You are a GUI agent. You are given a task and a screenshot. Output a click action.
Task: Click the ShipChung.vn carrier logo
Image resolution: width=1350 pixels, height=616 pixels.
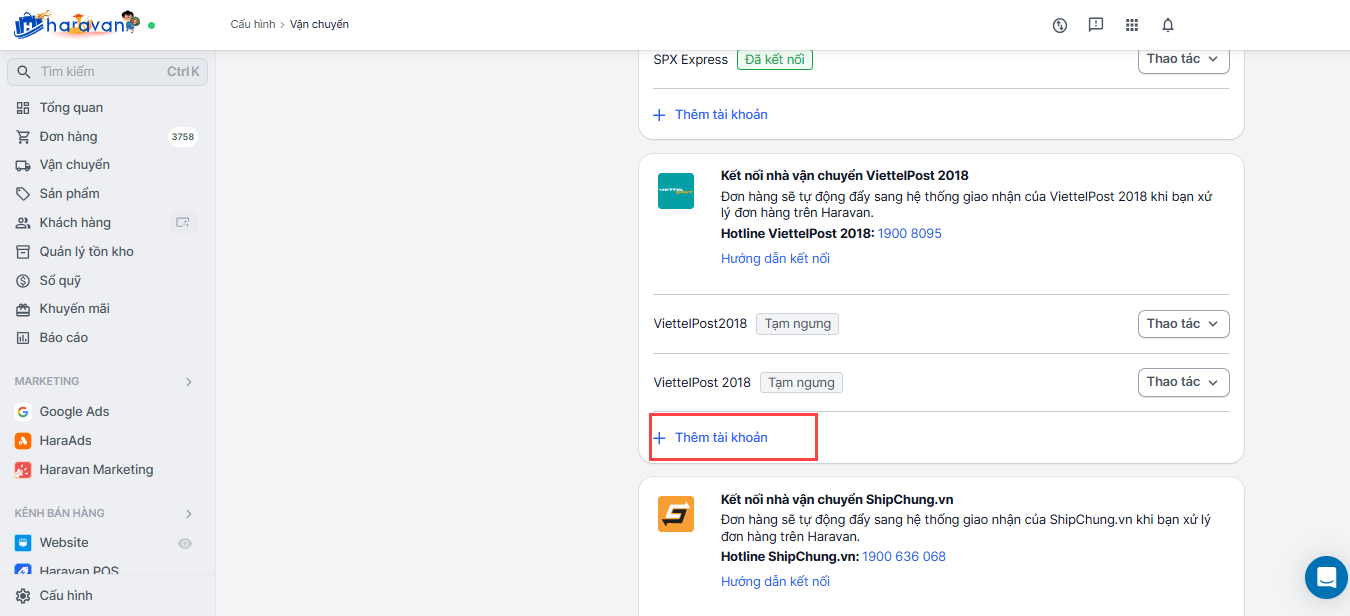pos(676,514)
